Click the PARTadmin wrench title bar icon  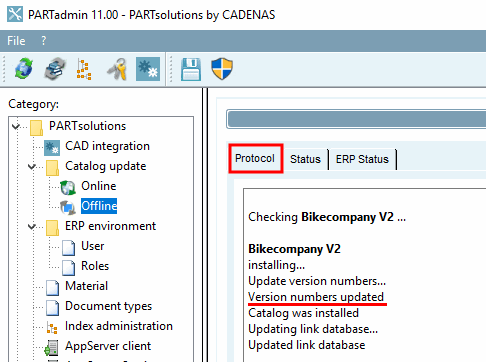[15, 15]
